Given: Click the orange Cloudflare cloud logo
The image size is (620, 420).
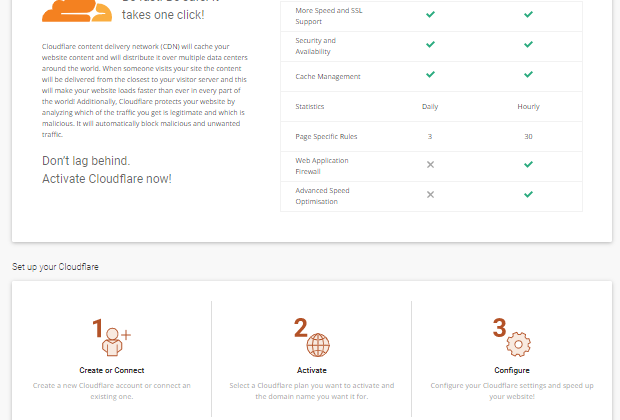Looking at the screenshot, I should 77,11.
